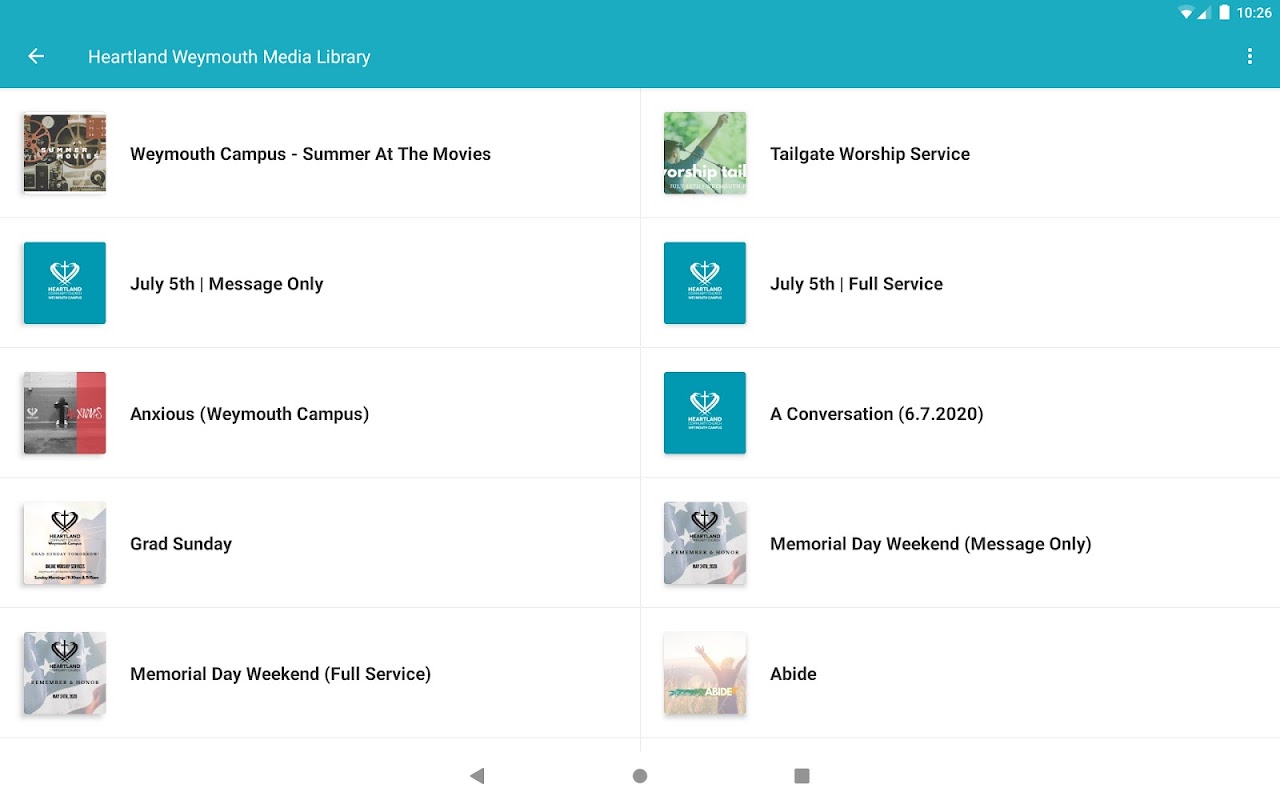Tap the Tailgate Worship Service thumbnail
Viewport: 1280px width, 800px height.
[705, 153]
